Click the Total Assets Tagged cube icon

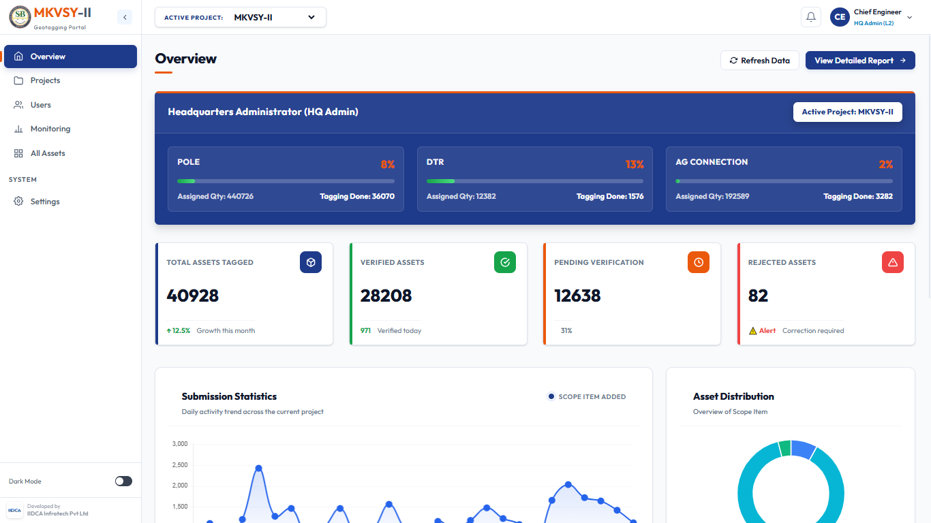[x=311, y=262]
